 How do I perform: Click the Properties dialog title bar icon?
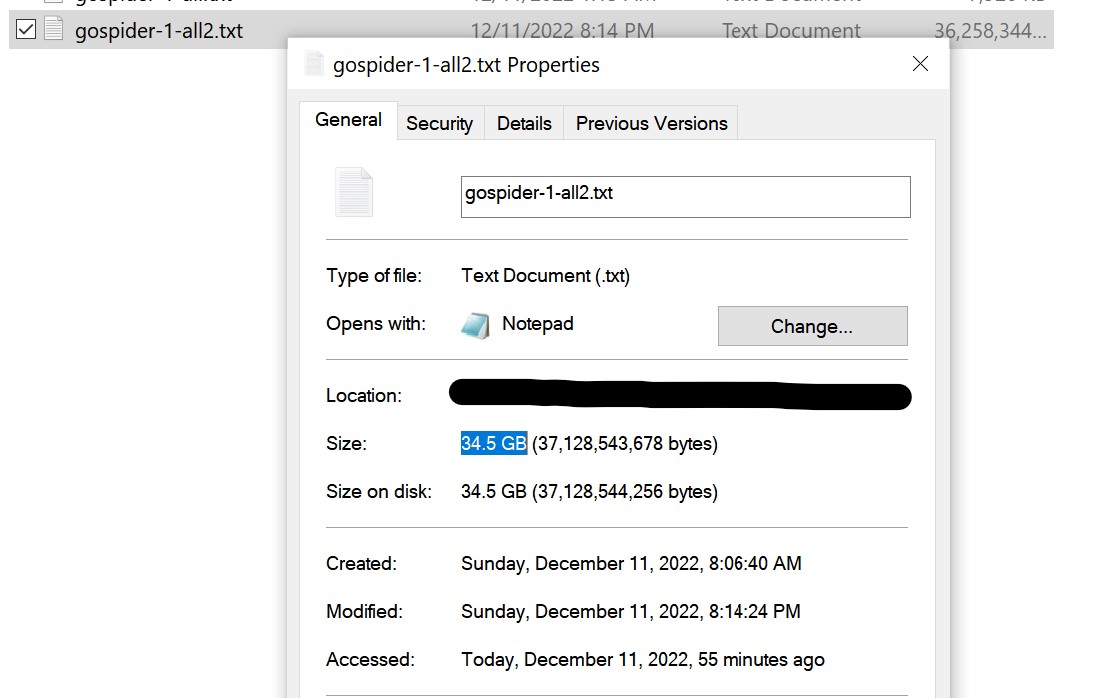click(314, 63)
